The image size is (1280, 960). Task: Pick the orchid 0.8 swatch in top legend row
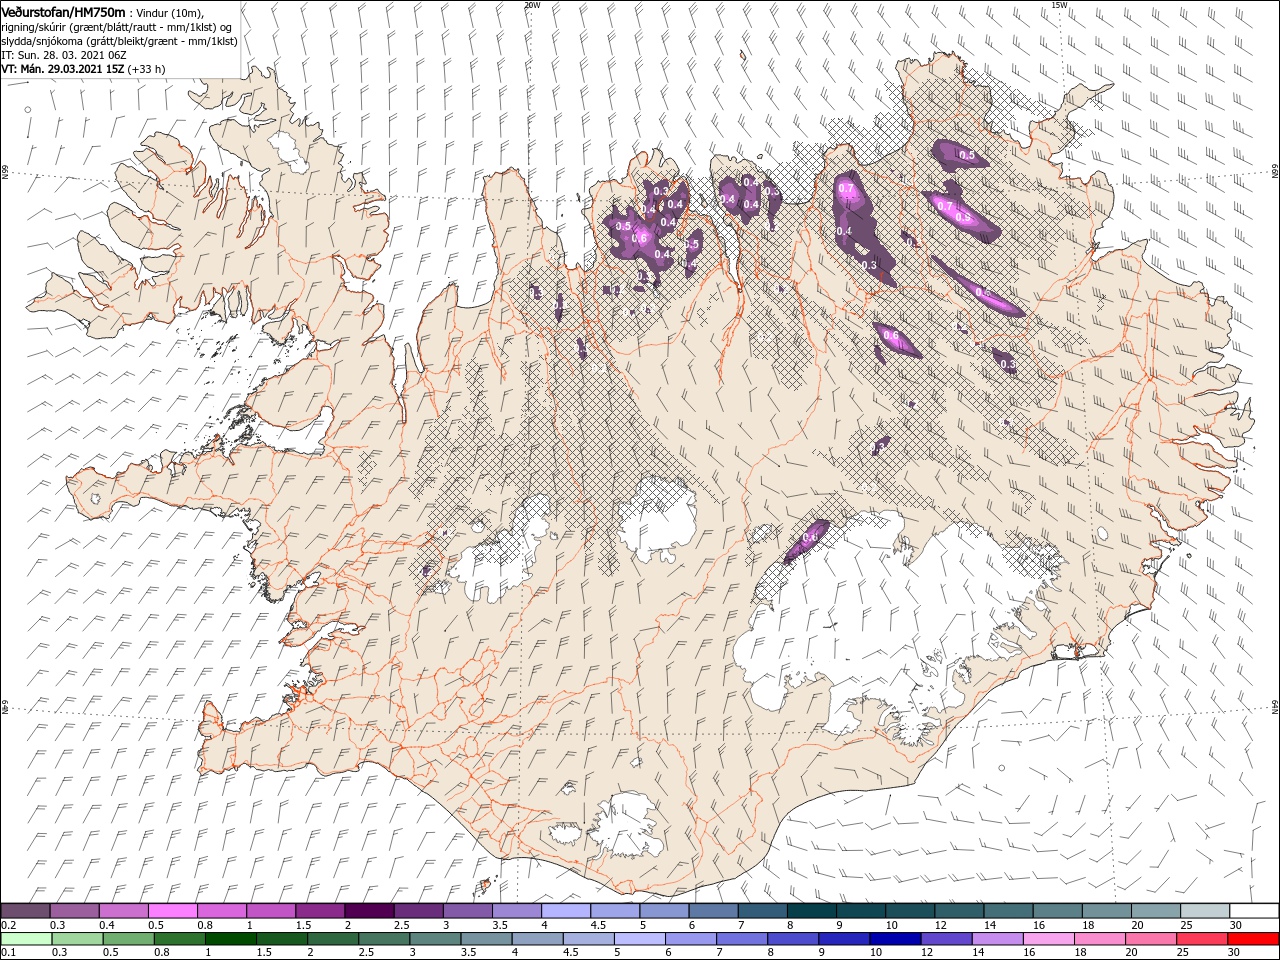(222, 911)
